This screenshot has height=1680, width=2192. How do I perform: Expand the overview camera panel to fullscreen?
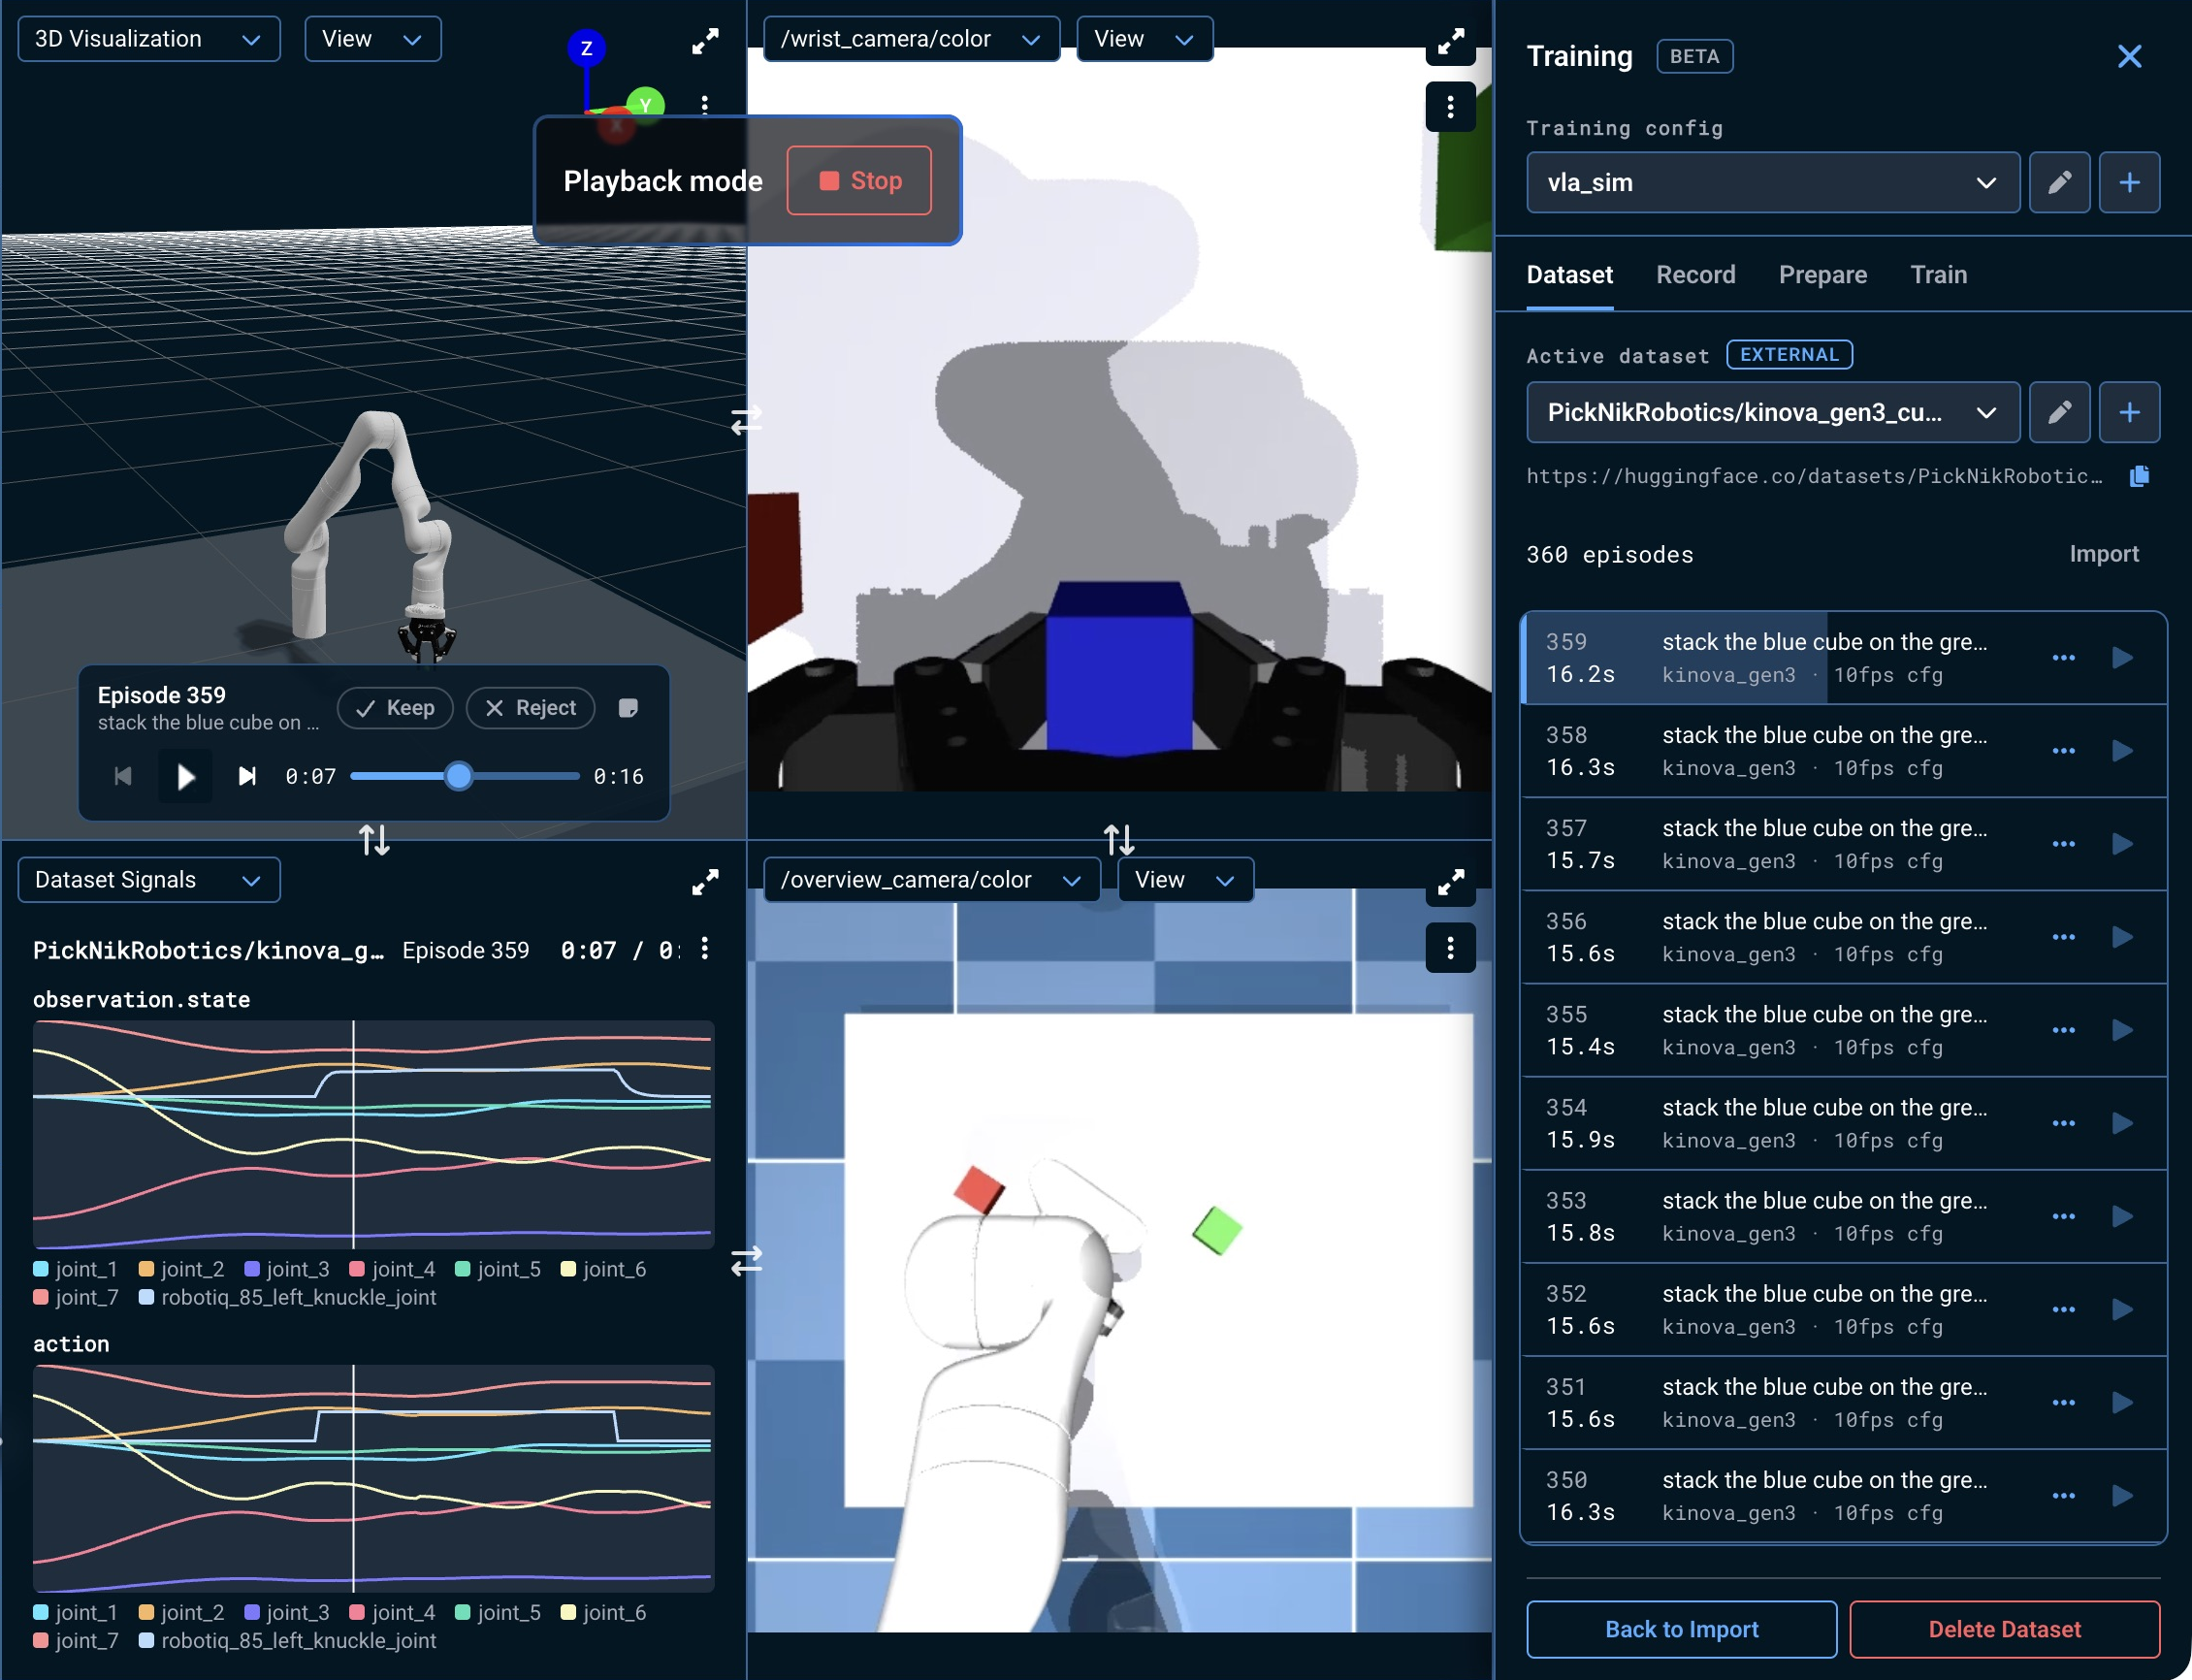pyautogui.click(x=1450, y=882)
